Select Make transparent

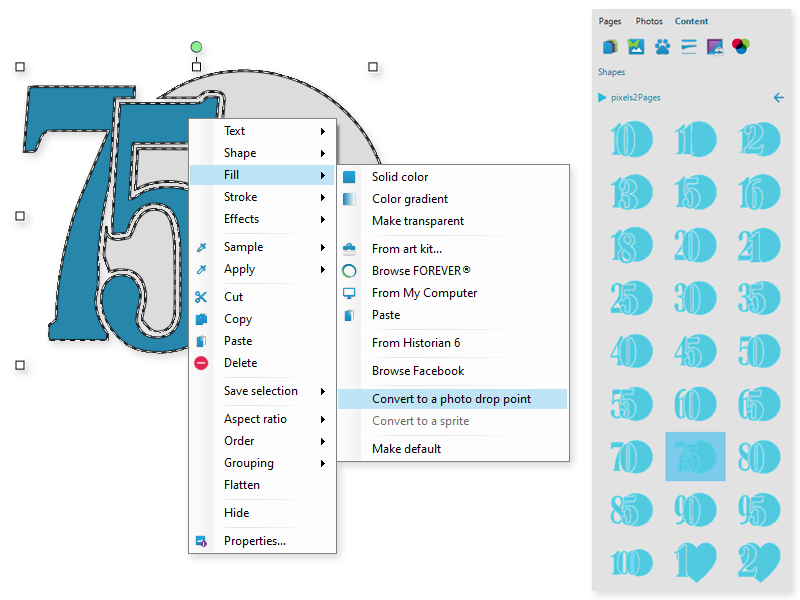(x=453, y=221)
